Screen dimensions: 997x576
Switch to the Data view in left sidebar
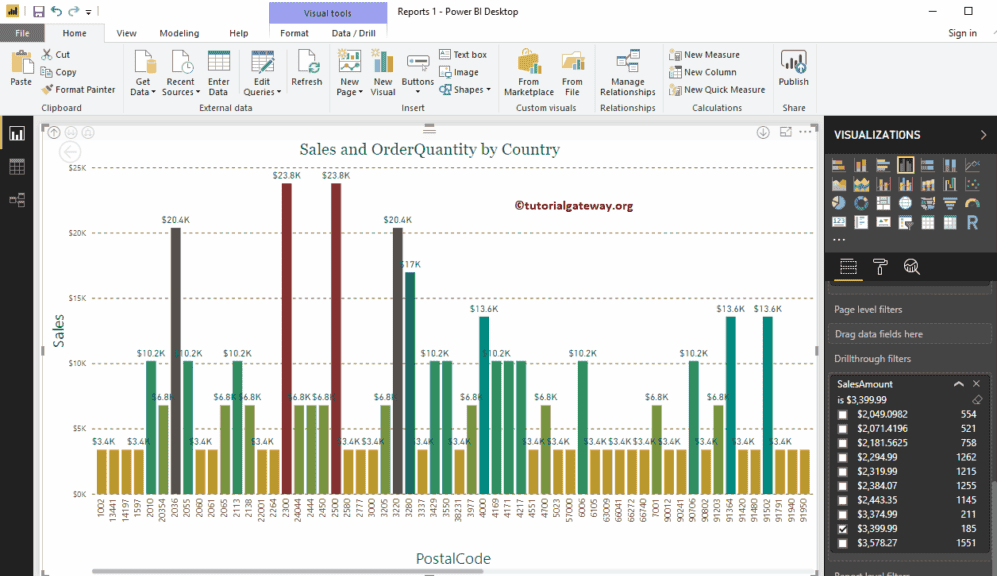(17, 167)
